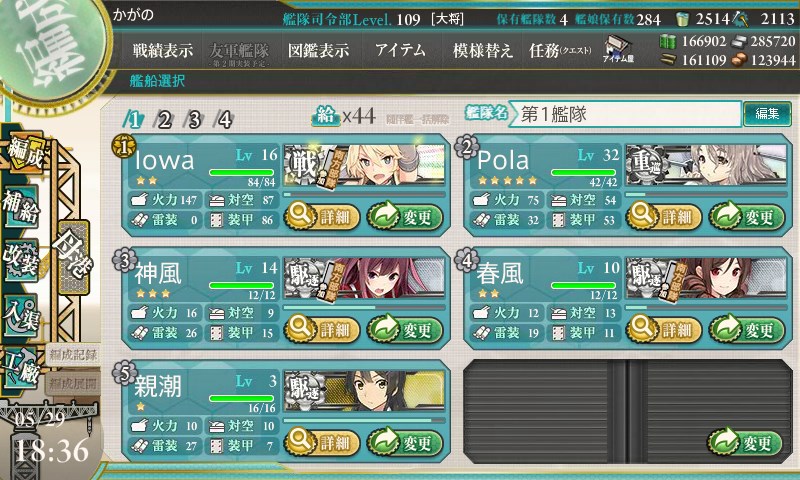Open 任務 (クエスト) quests menu
800x480 pixels.
[x=560, y=50]
